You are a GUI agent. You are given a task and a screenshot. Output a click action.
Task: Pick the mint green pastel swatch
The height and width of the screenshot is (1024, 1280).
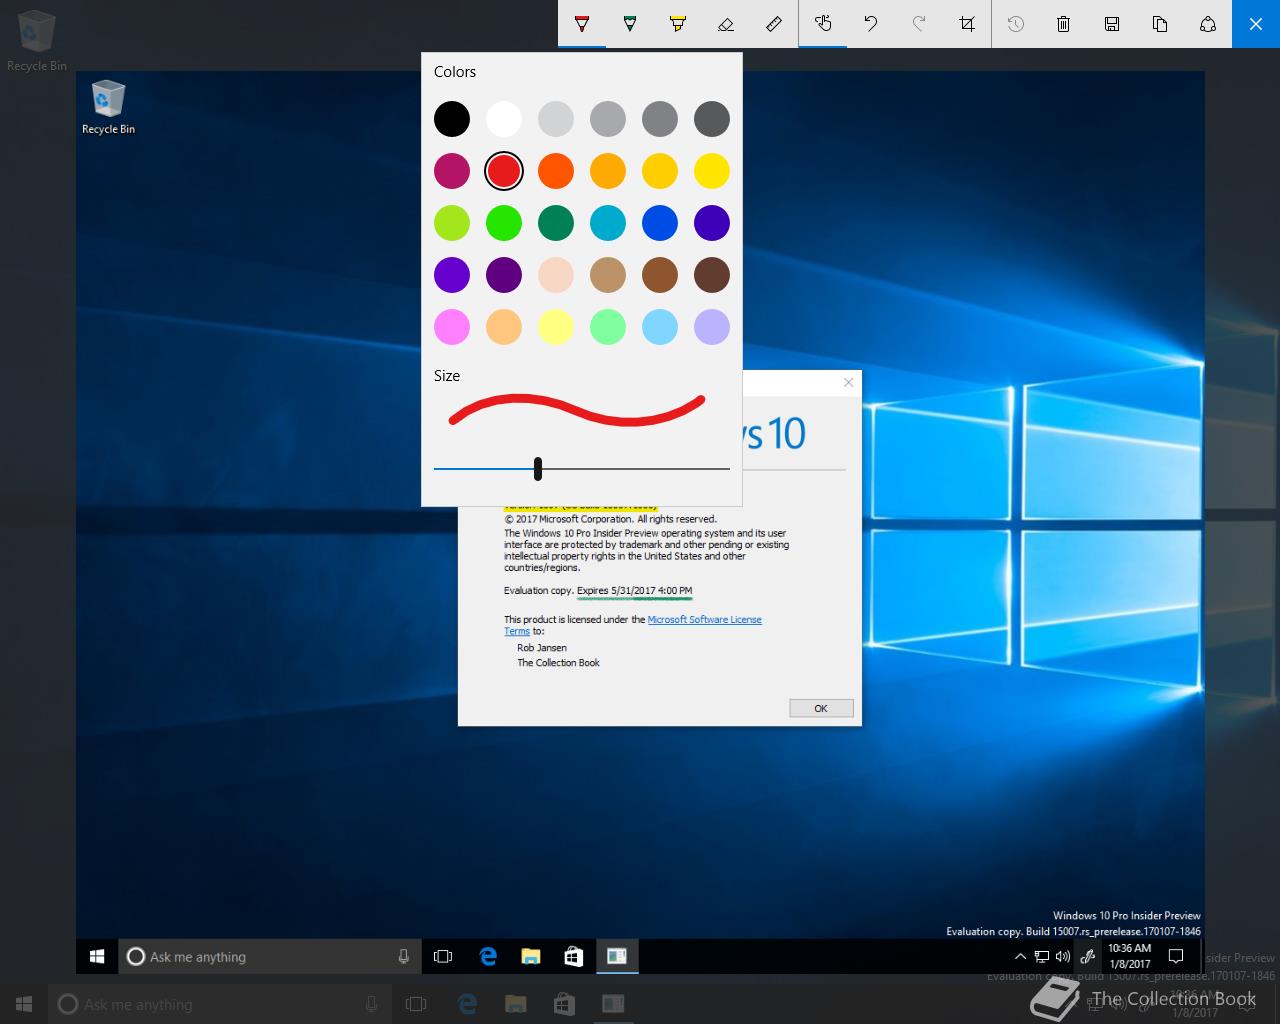click(608, 327)
